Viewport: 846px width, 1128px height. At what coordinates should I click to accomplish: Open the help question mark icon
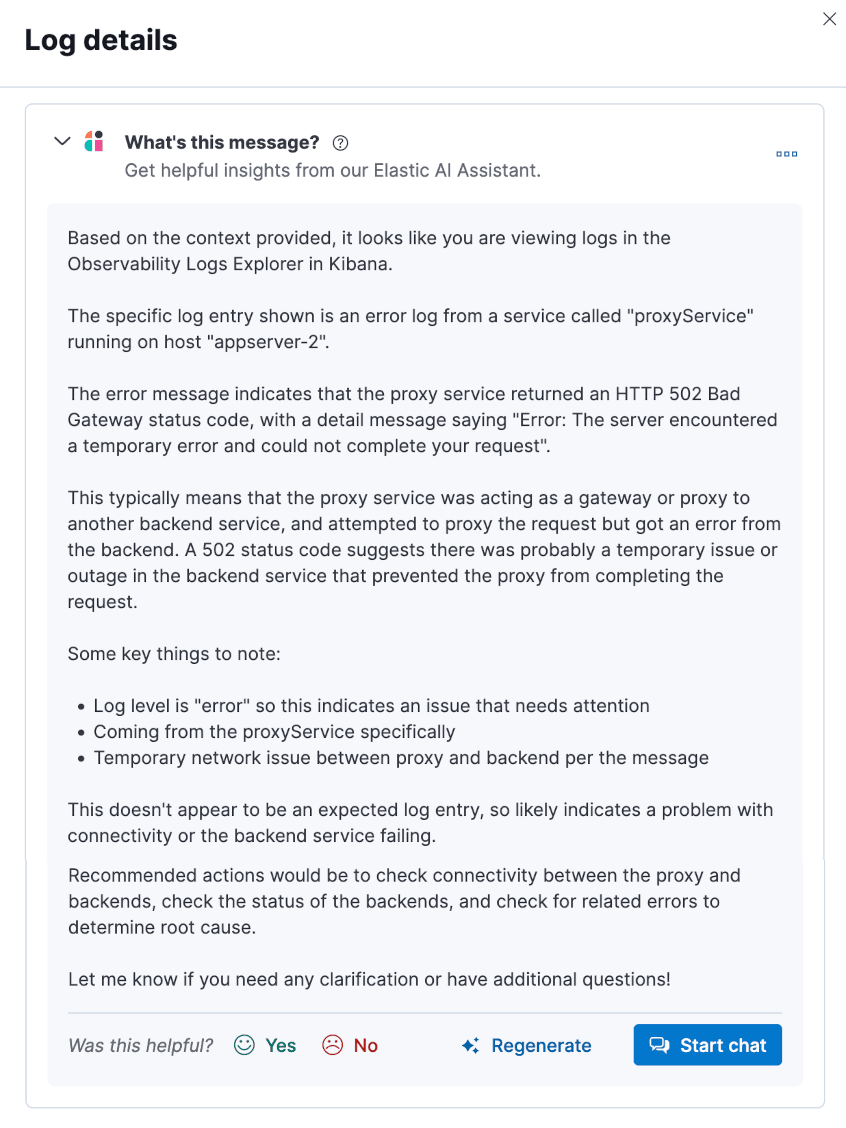pos(340,143)
